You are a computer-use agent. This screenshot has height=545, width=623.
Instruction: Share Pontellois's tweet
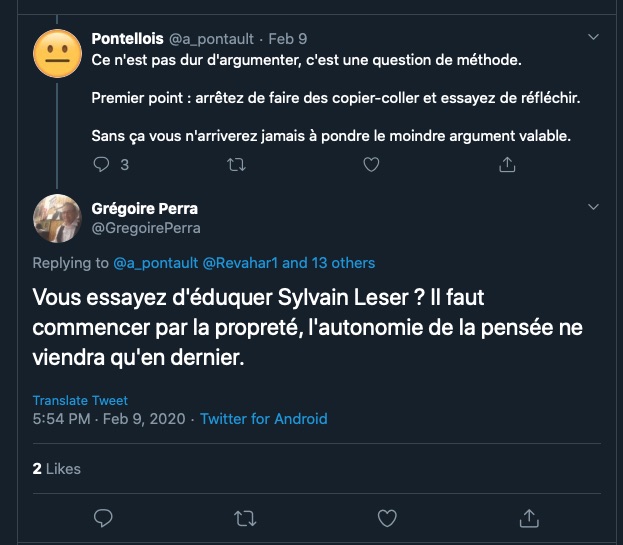[x=505, y=164]
